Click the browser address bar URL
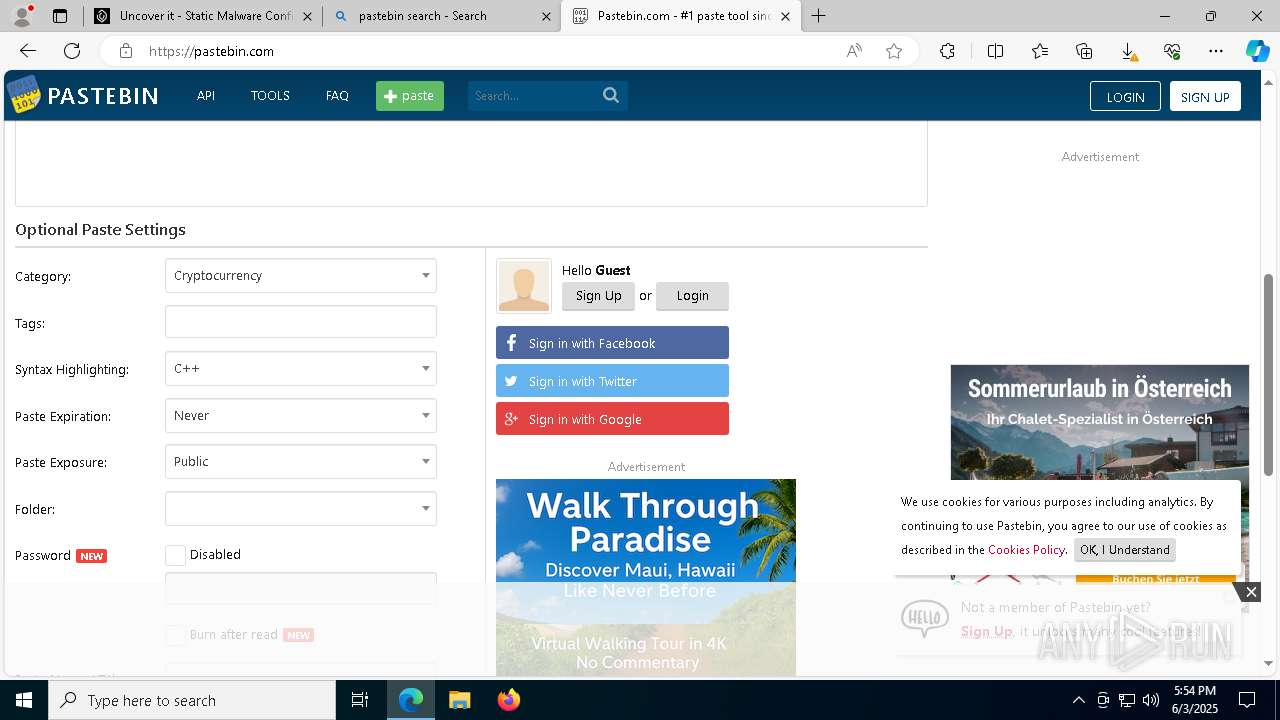The image size is (1280, 720). 211,51
